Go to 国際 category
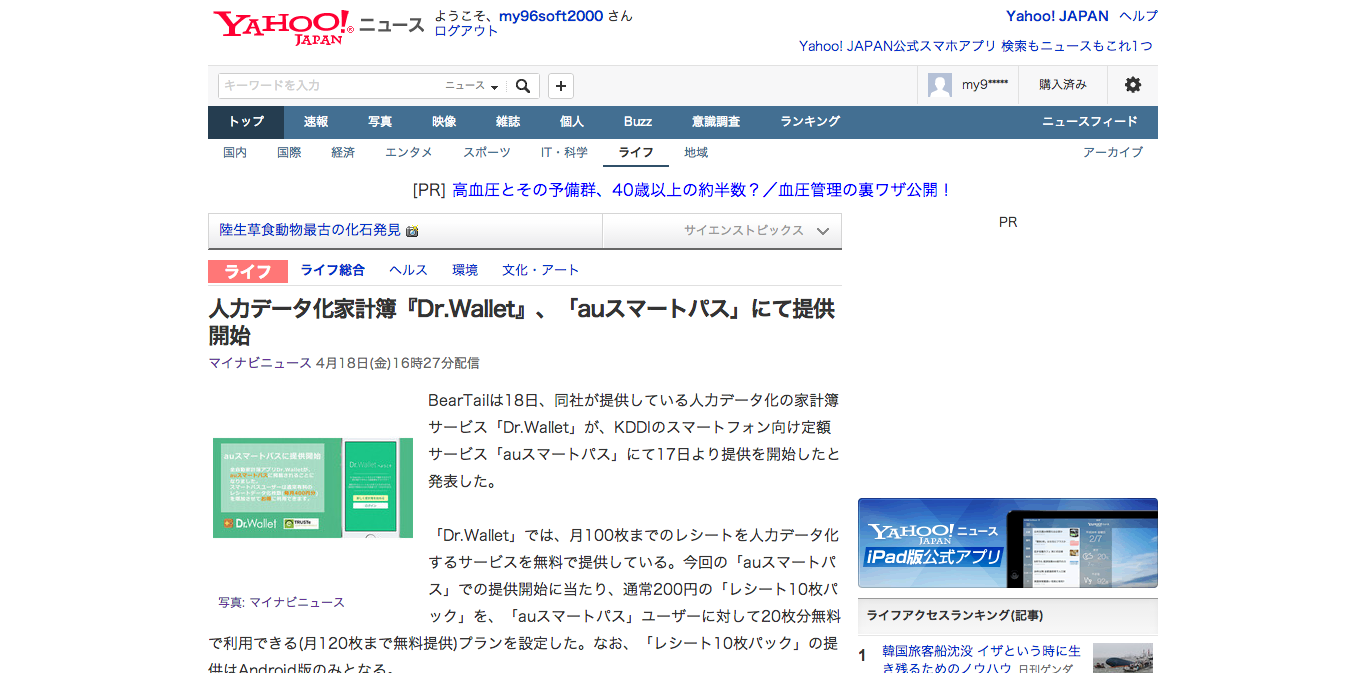 (x=289, y=152)
